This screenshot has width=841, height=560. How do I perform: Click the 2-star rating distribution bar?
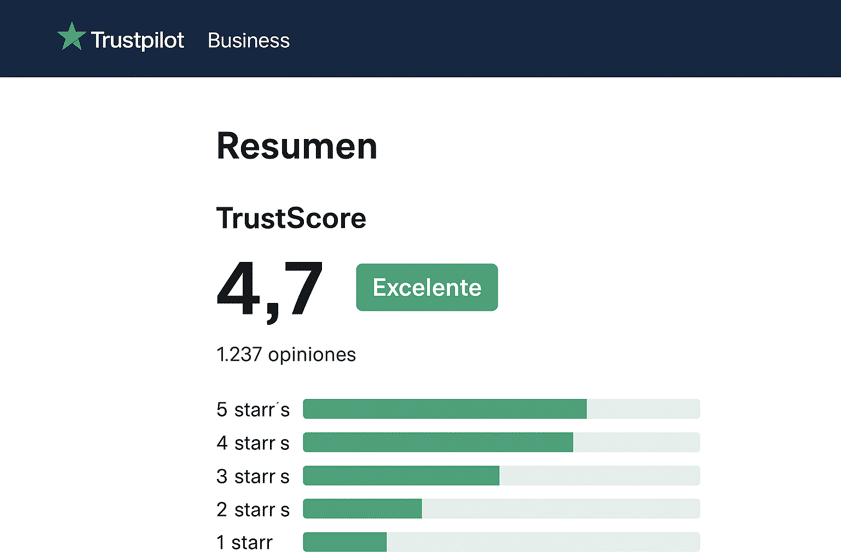pyautogui.click(x=501, y=509)
